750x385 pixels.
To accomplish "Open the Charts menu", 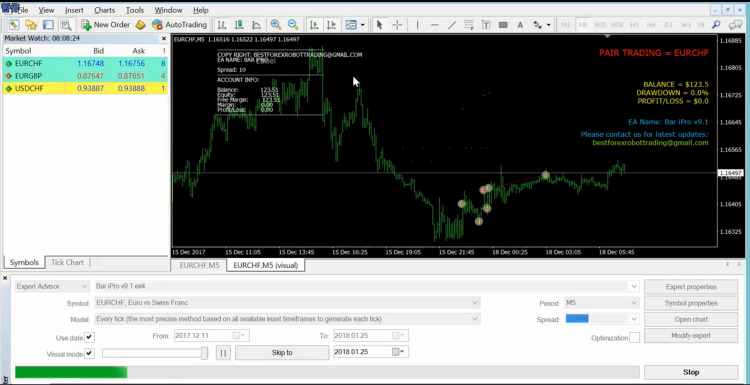I will [x=104, y=10].
